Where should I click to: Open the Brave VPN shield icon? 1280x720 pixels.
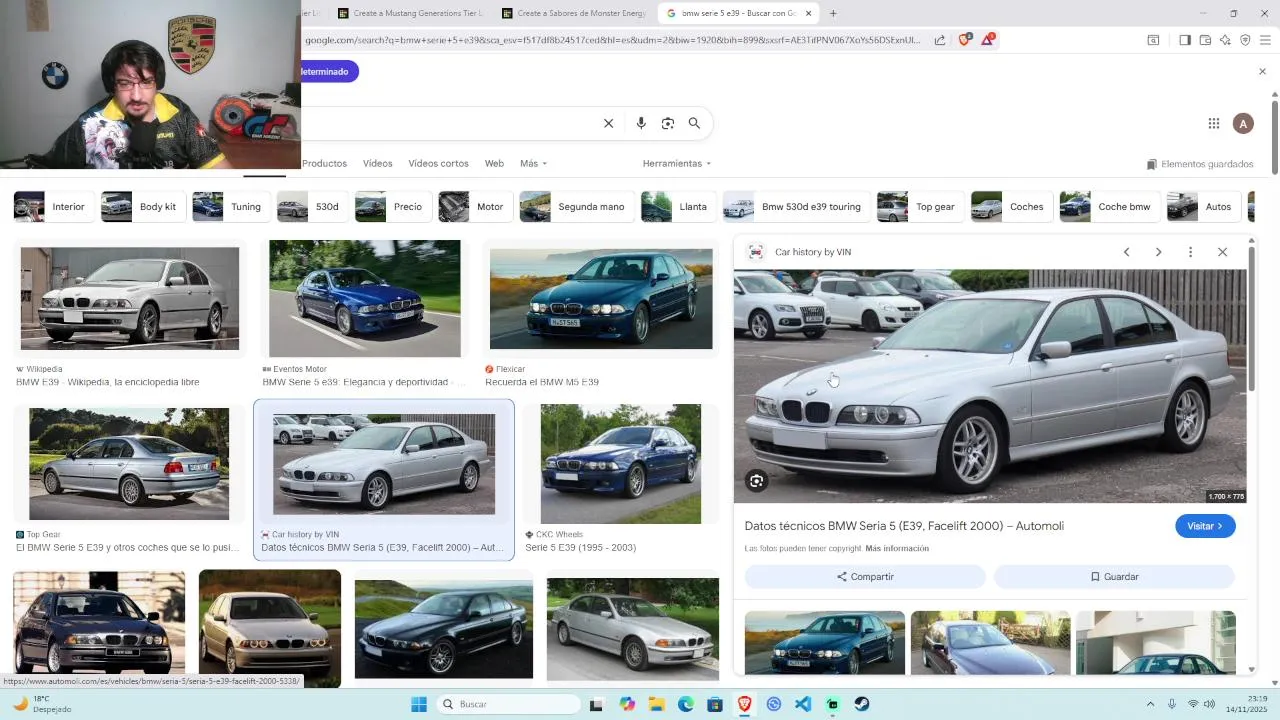tap(1245, 40)
